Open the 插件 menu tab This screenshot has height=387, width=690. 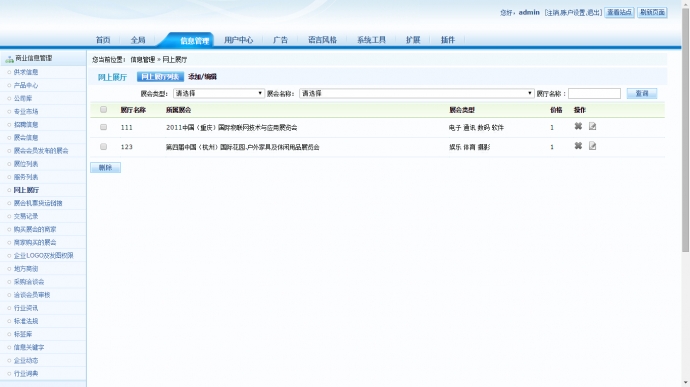point(448,40)
